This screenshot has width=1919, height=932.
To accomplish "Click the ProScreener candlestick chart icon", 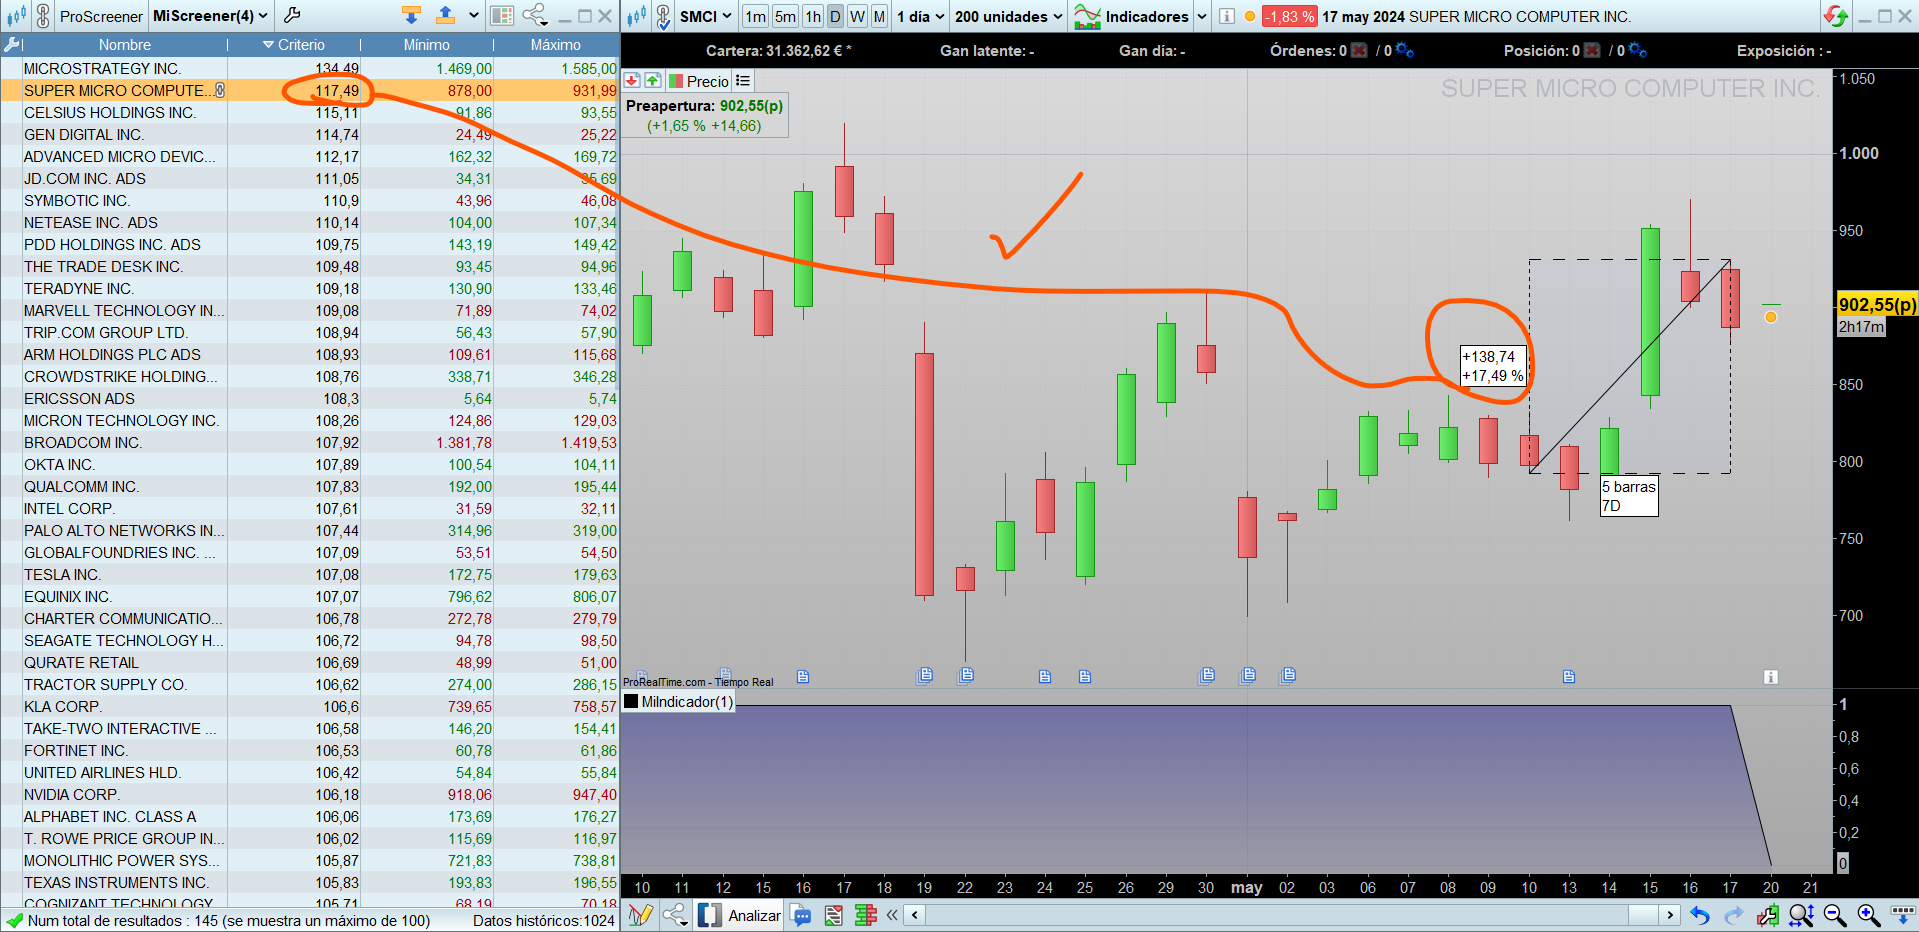I will coord(16,16).
